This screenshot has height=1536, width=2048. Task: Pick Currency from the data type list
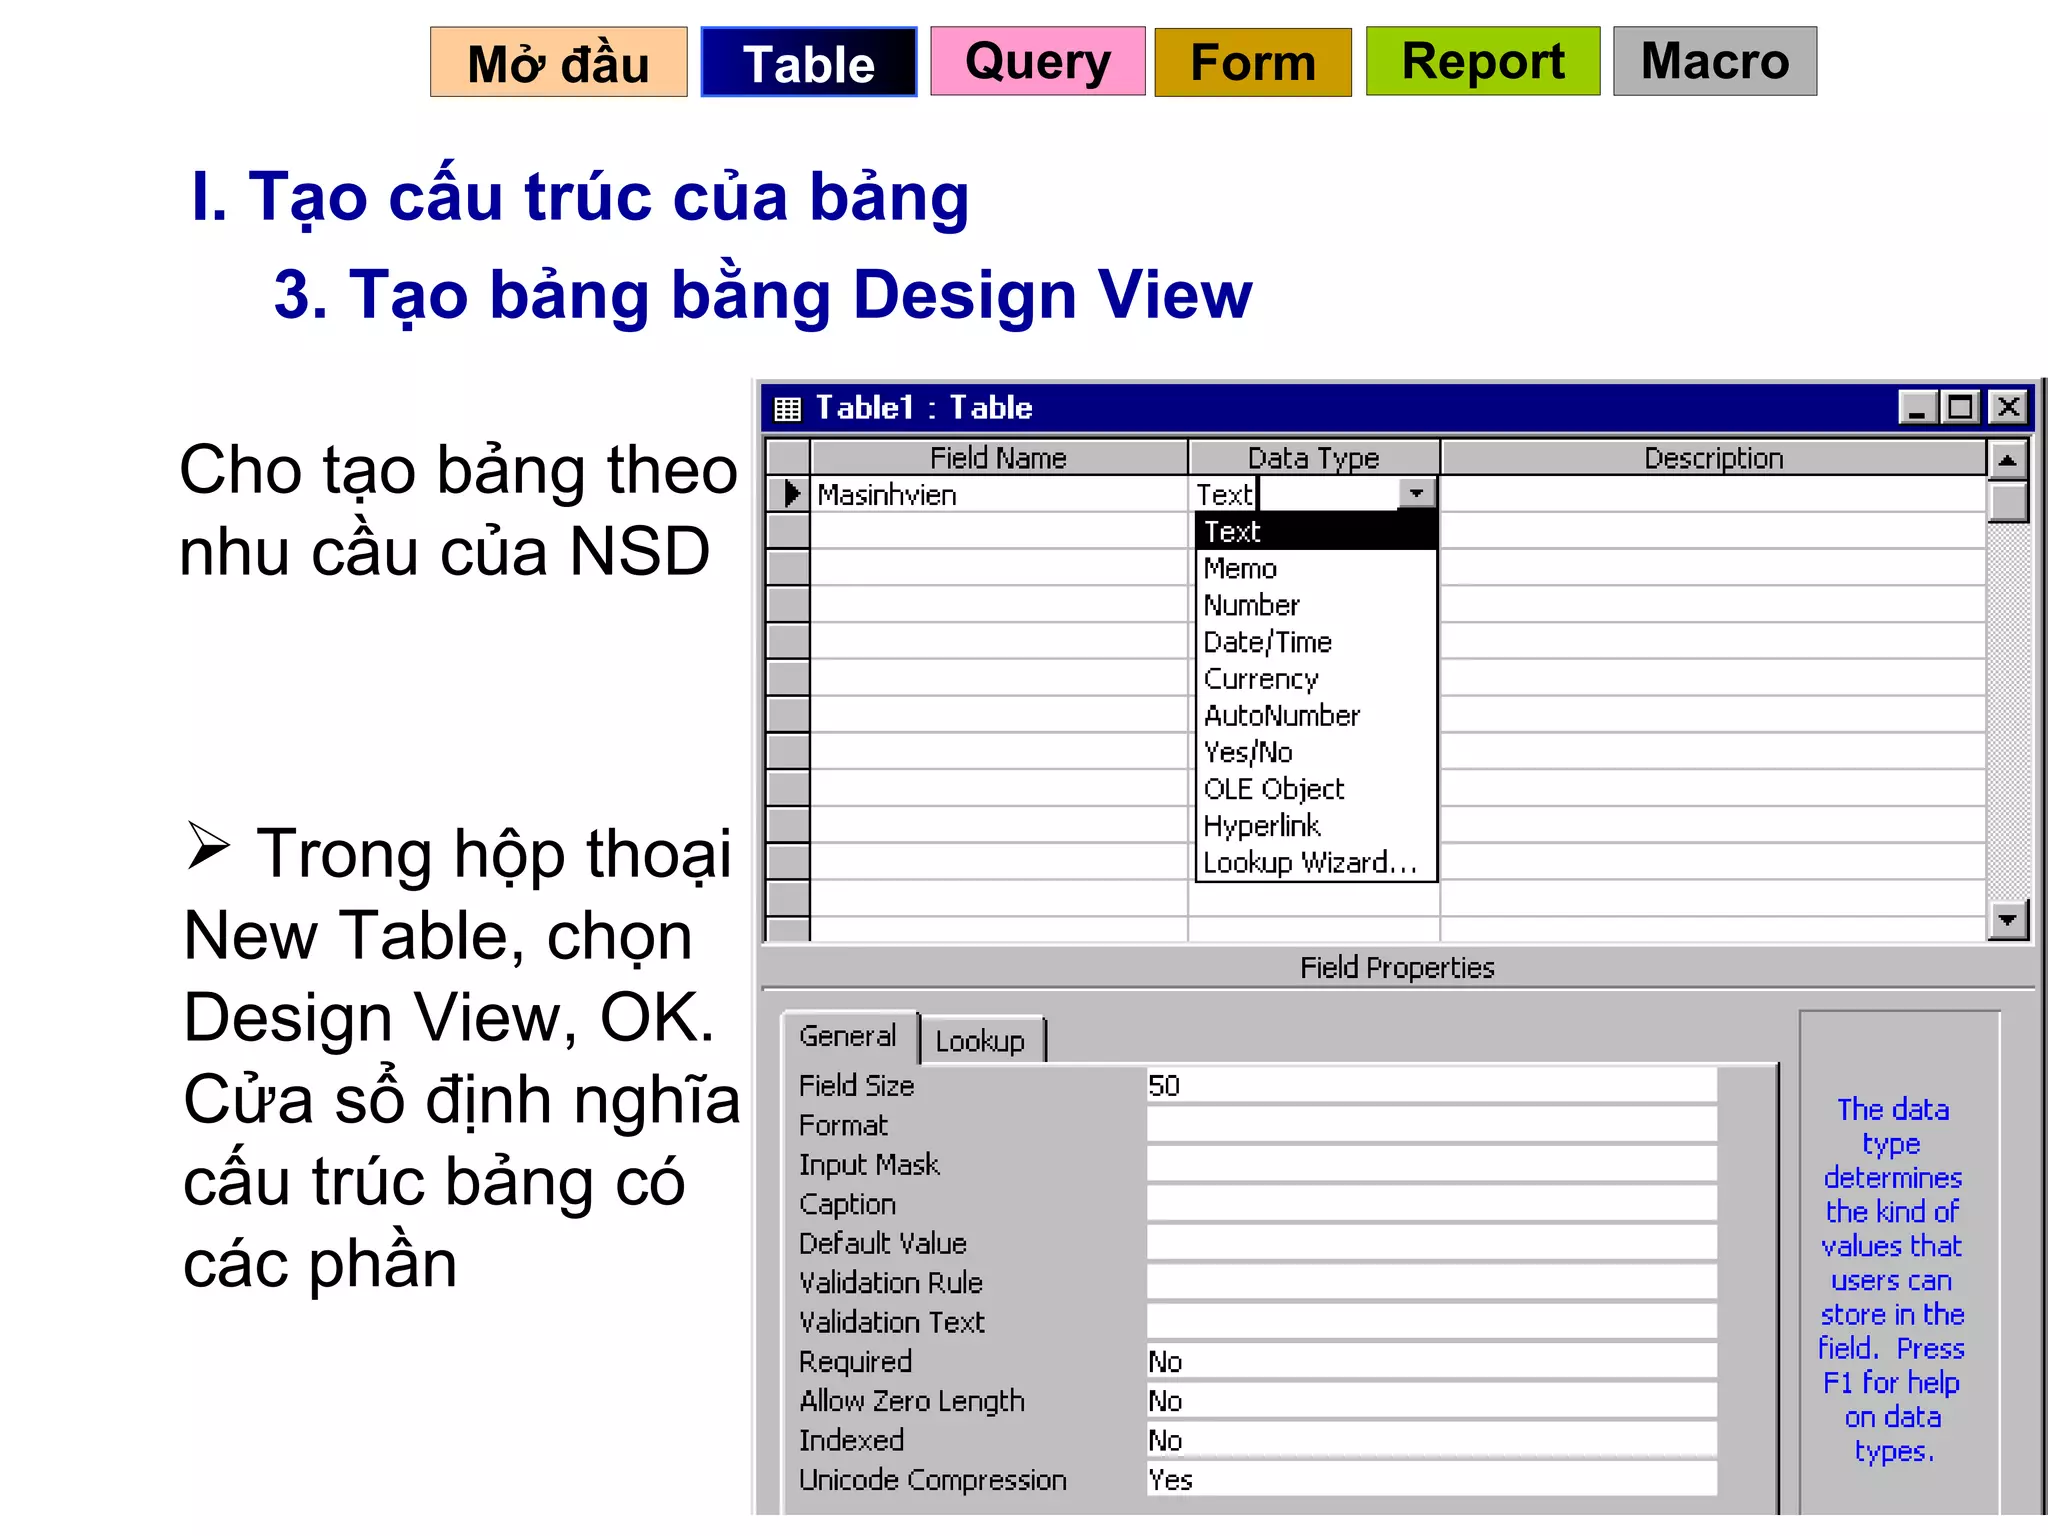click(x=1316, y=679)
